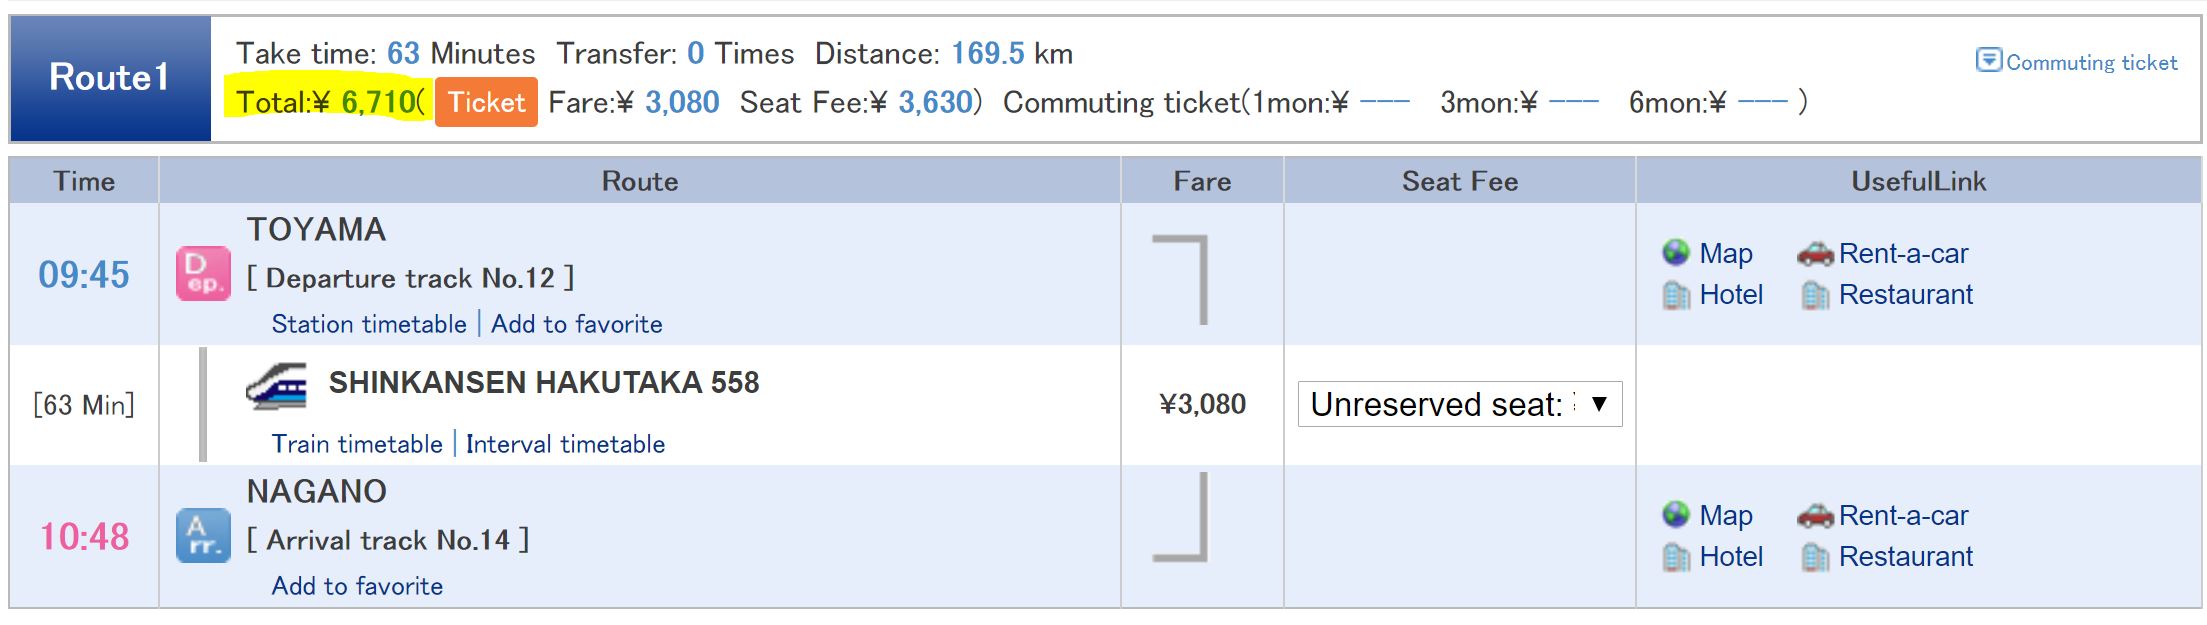Viewport: 2207px width, 625px height.
Task: Open Restaurant link for Toyama
Action: (x=1905, y=295)
